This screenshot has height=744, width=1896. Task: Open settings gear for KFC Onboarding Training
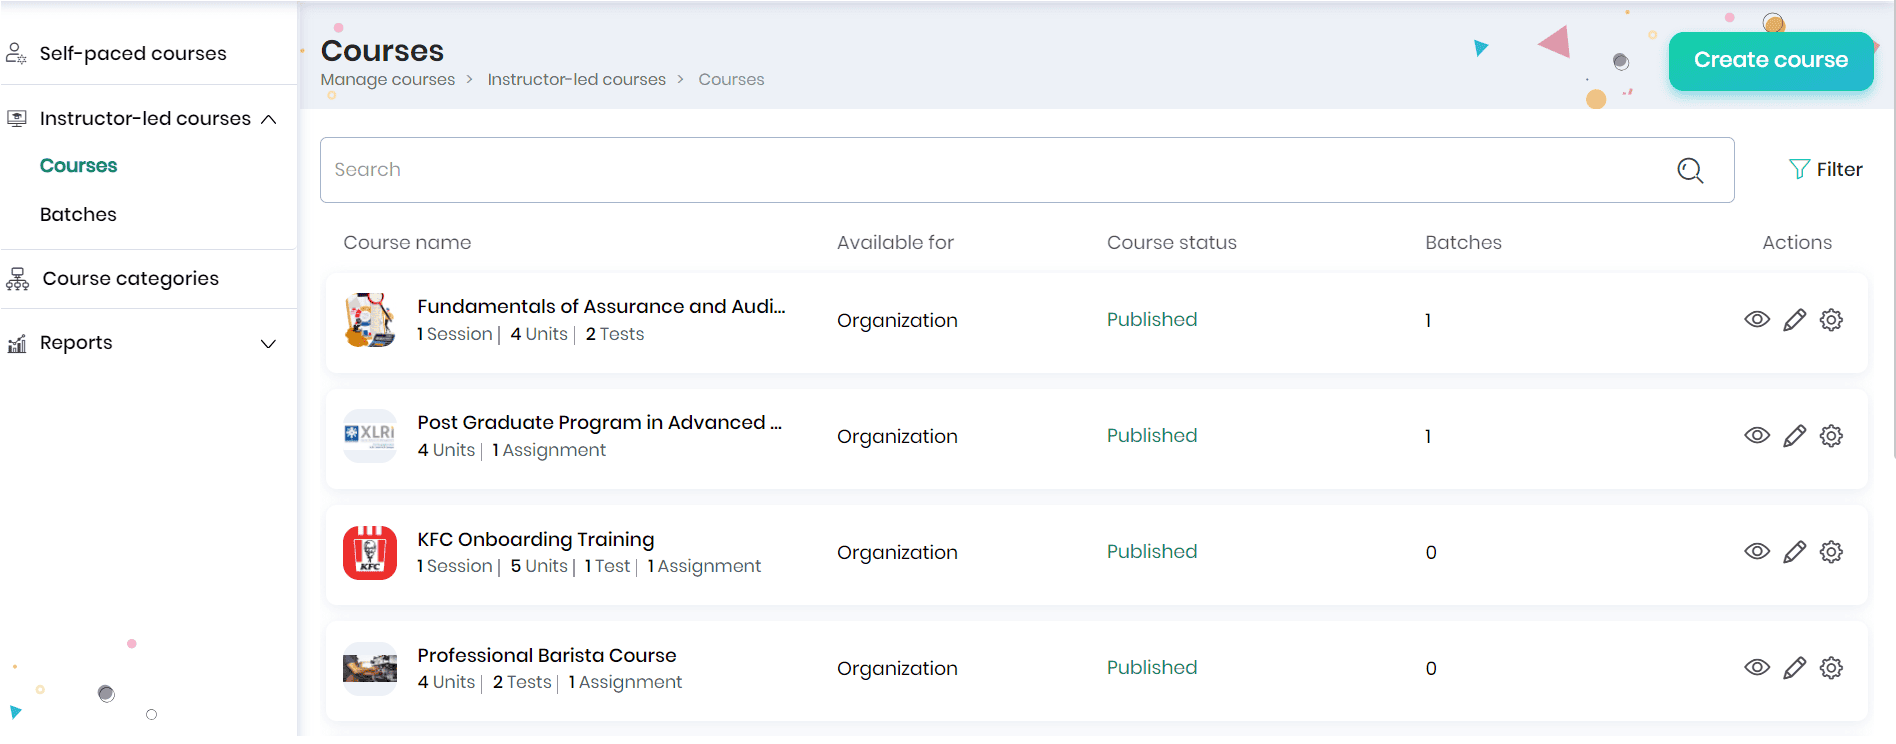[1831, 552]
